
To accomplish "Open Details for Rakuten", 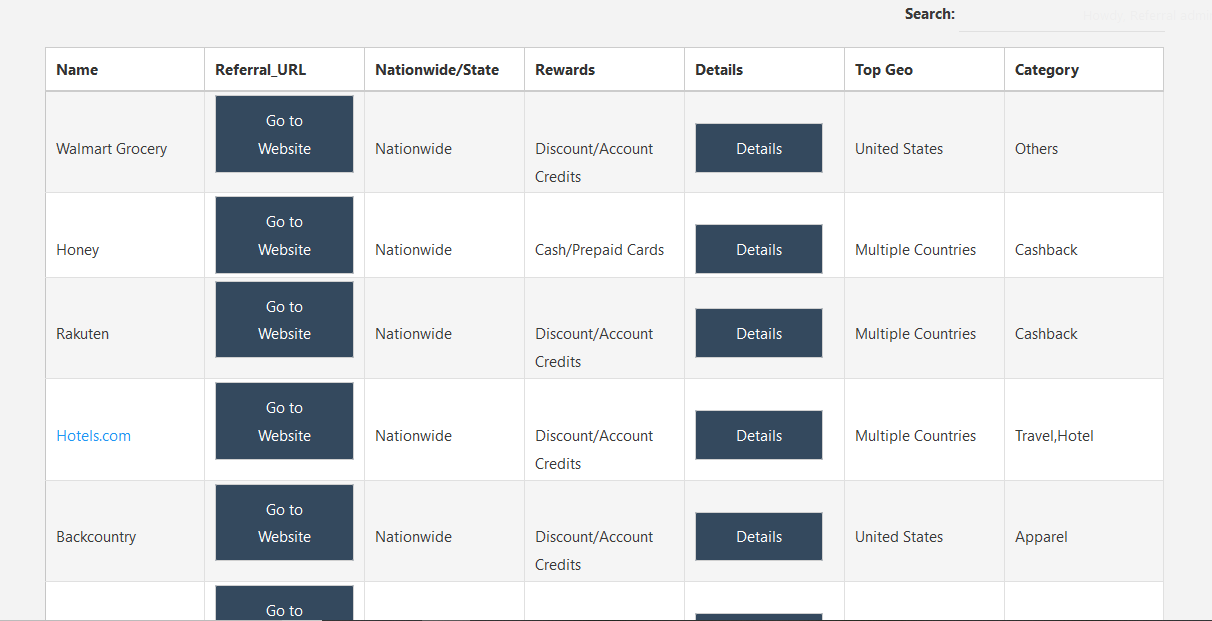I will coord(759,333).
